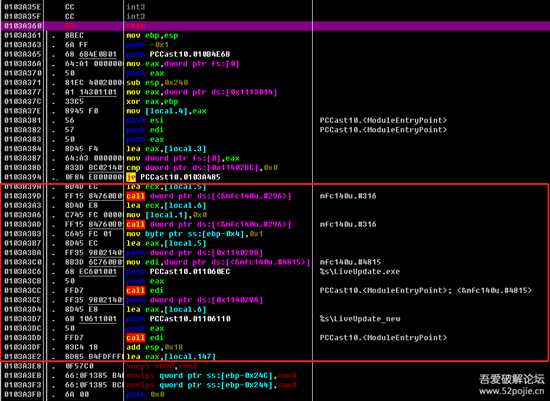
Task: Click the sub esp,0x240 instruction
Action: (x=157, y=83)
